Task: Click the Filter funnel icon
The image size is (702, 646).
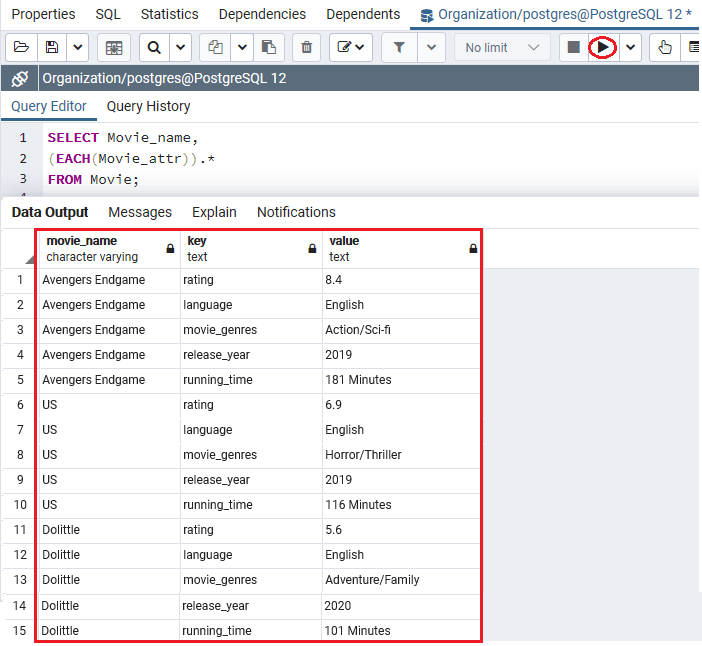Action: (399, 47)
